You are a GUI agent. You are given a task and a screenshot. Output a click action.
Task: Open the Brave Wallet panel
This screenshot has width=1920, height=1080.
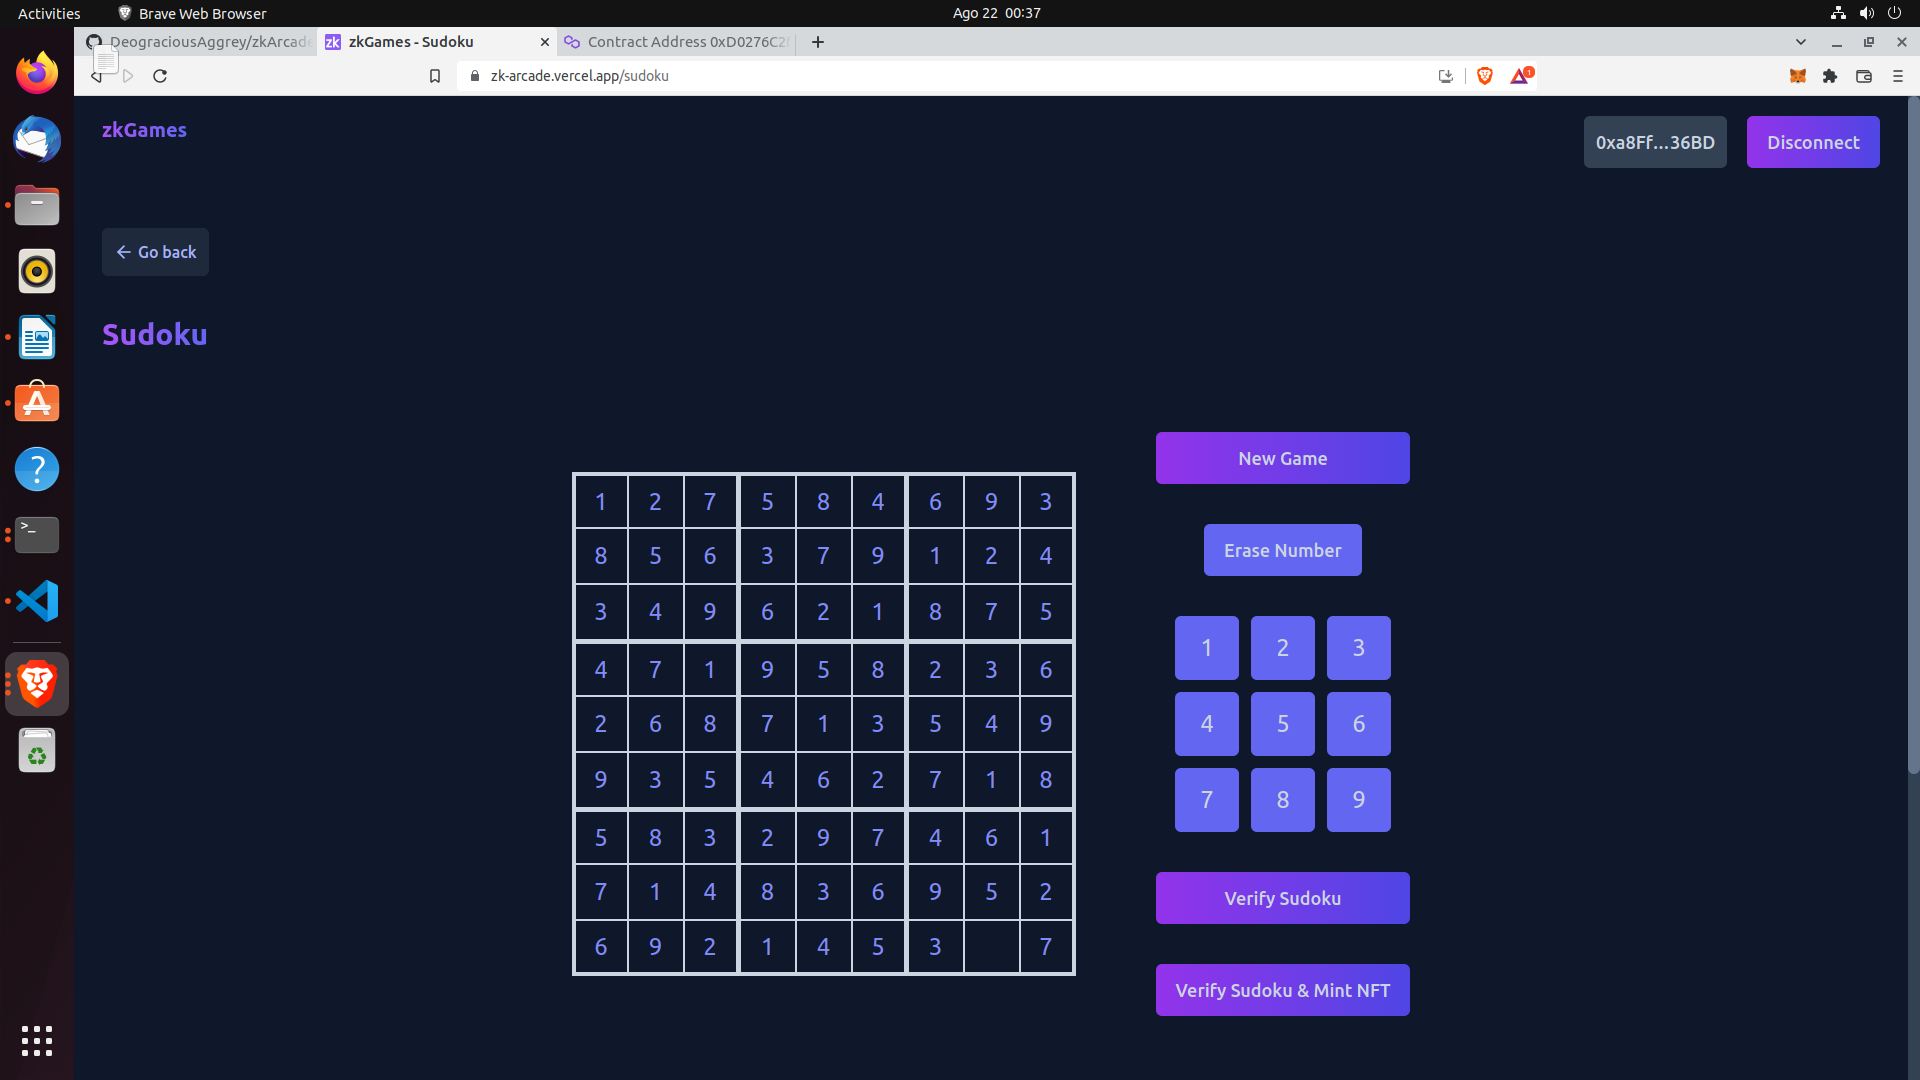pos(1864,76)
